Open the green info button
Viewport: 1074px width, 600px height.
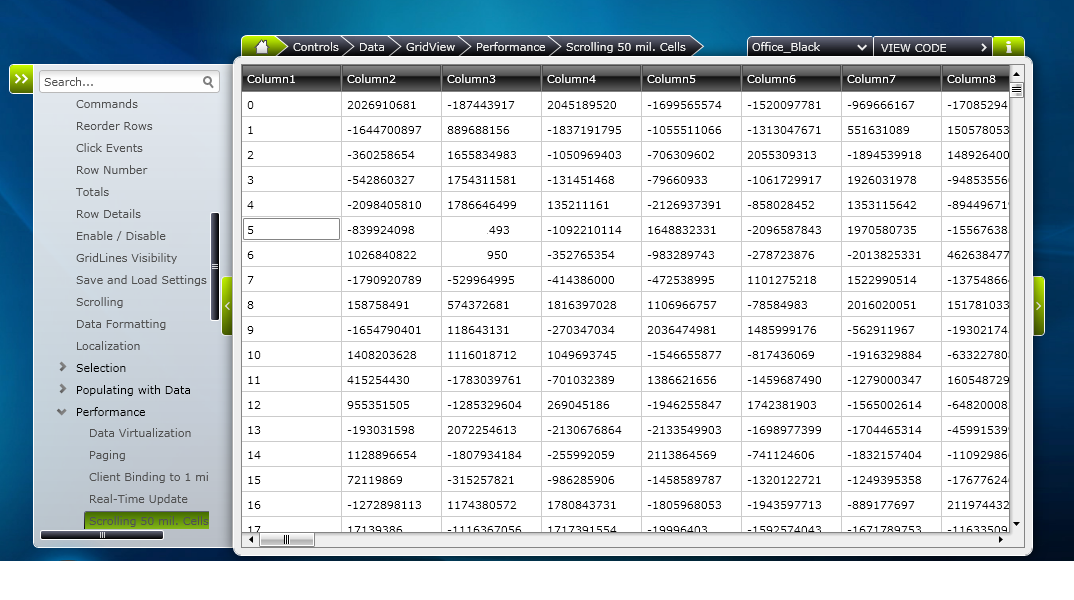[x=1008, y=47]
